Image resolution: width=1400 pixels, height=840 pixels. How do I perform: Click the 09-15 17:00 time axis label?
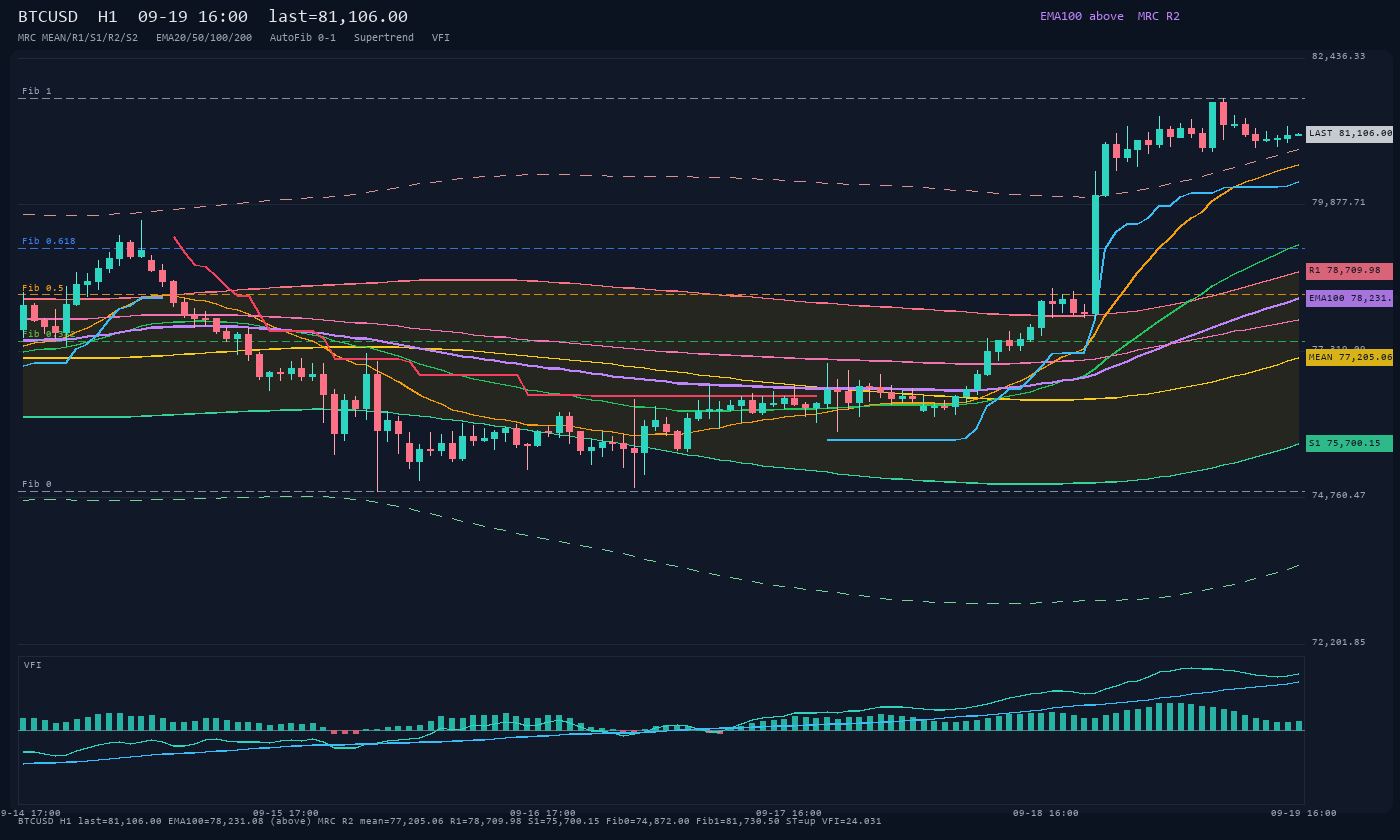click(286, 813)
